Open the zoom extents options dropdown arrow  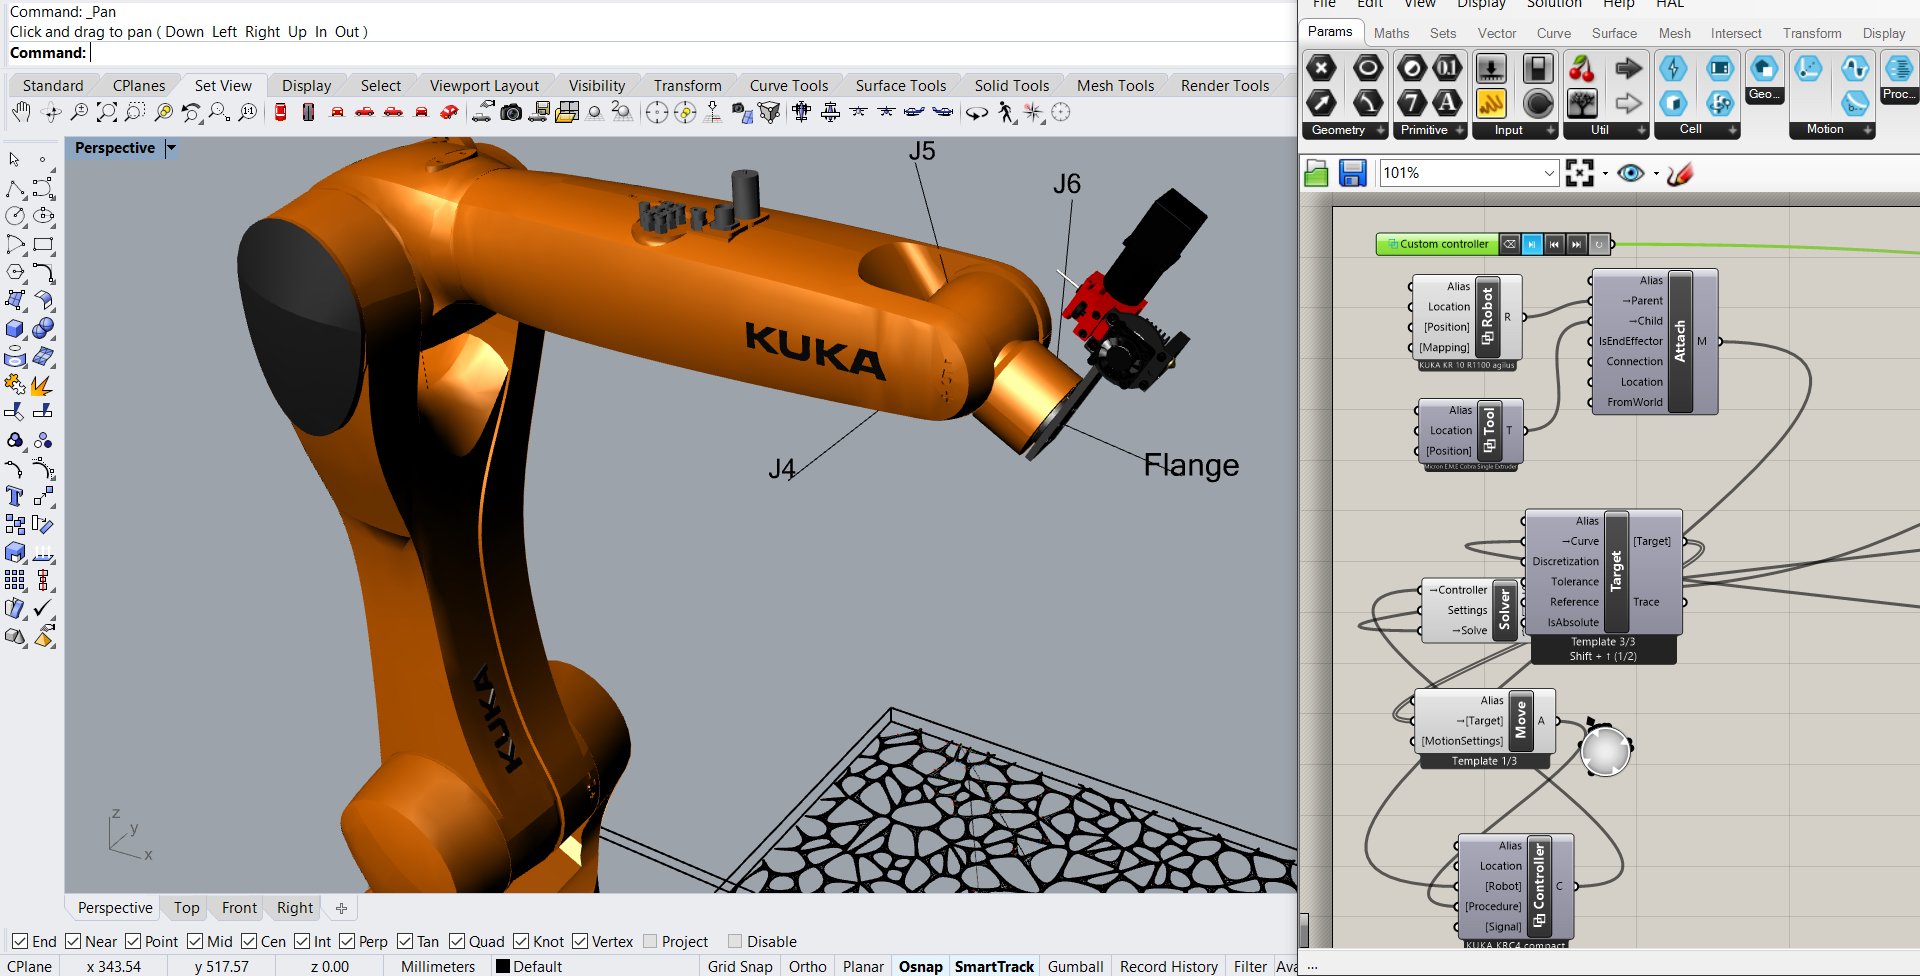(x=1605, y=173)
